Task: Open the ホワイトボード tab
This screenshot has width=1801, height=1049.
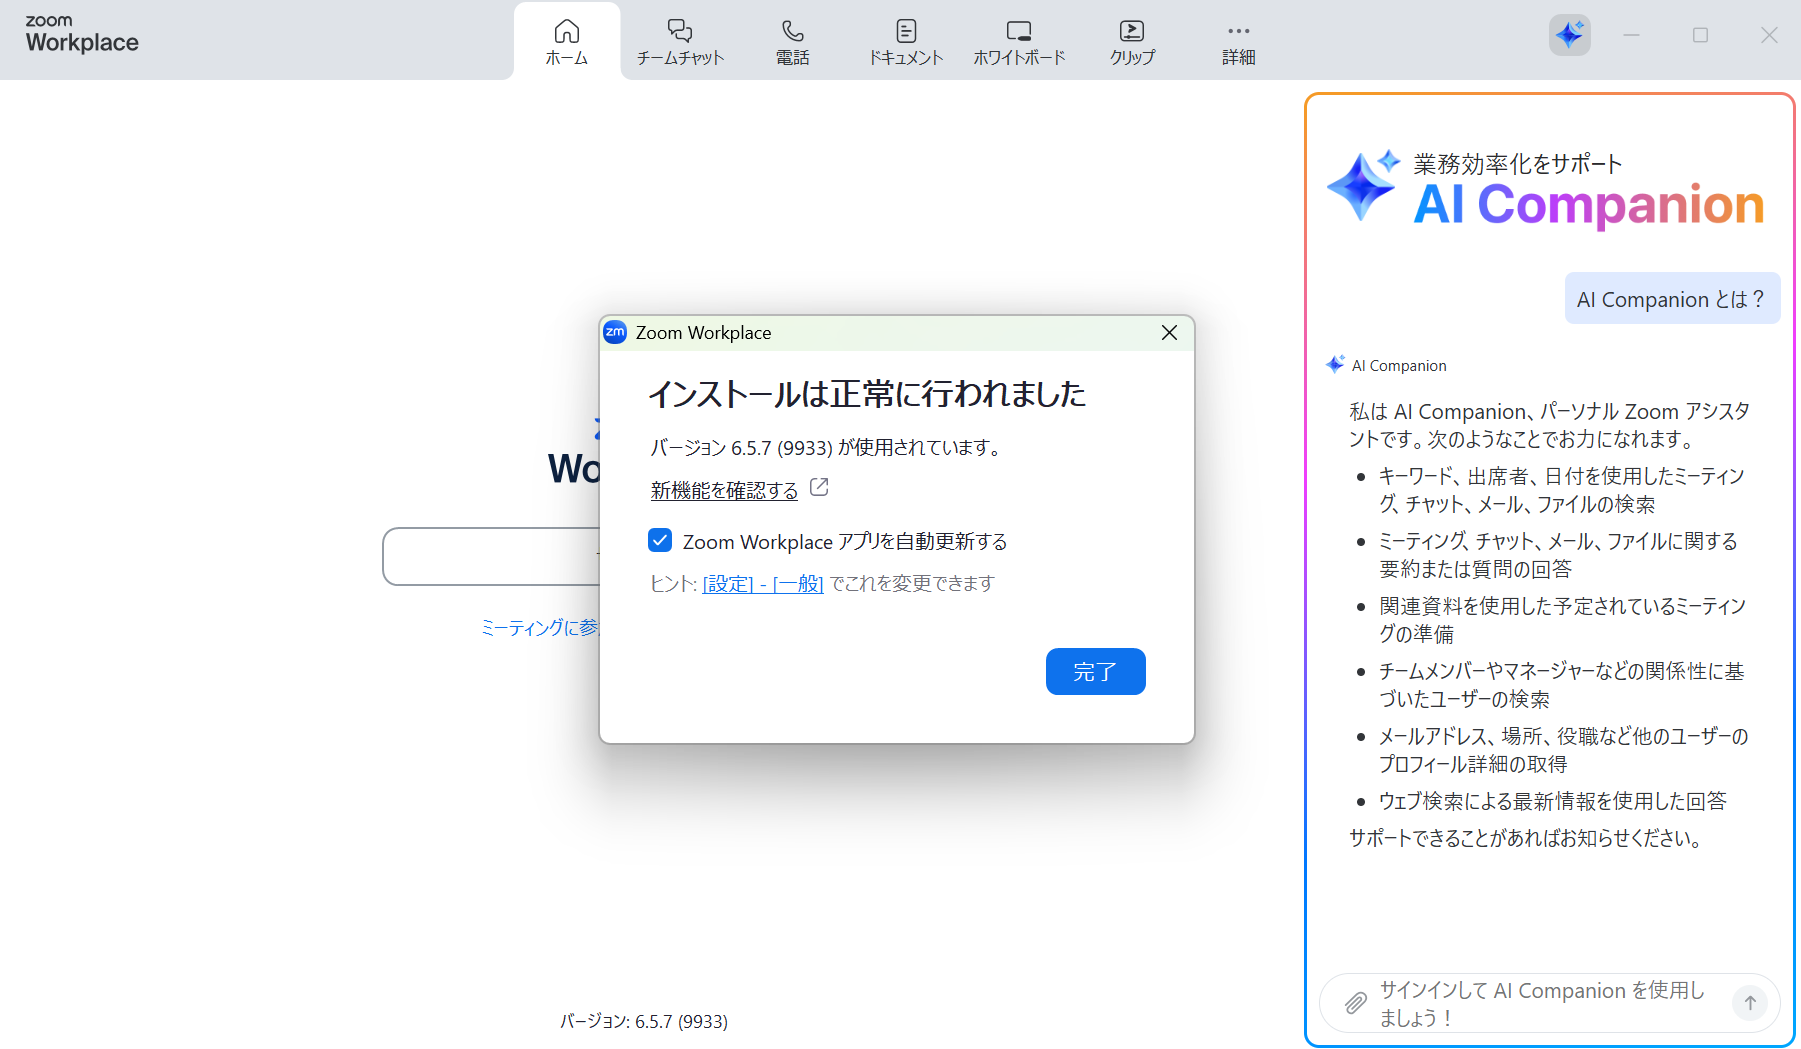Action: 1019,42
